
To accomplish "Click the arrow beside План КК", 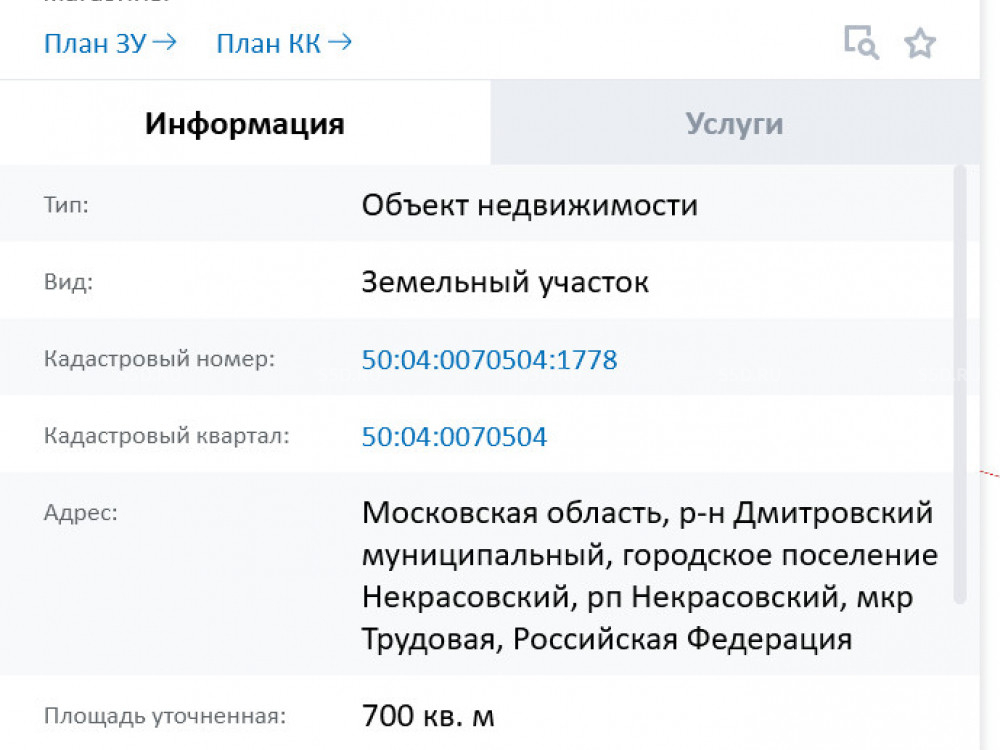I will 340,42.
